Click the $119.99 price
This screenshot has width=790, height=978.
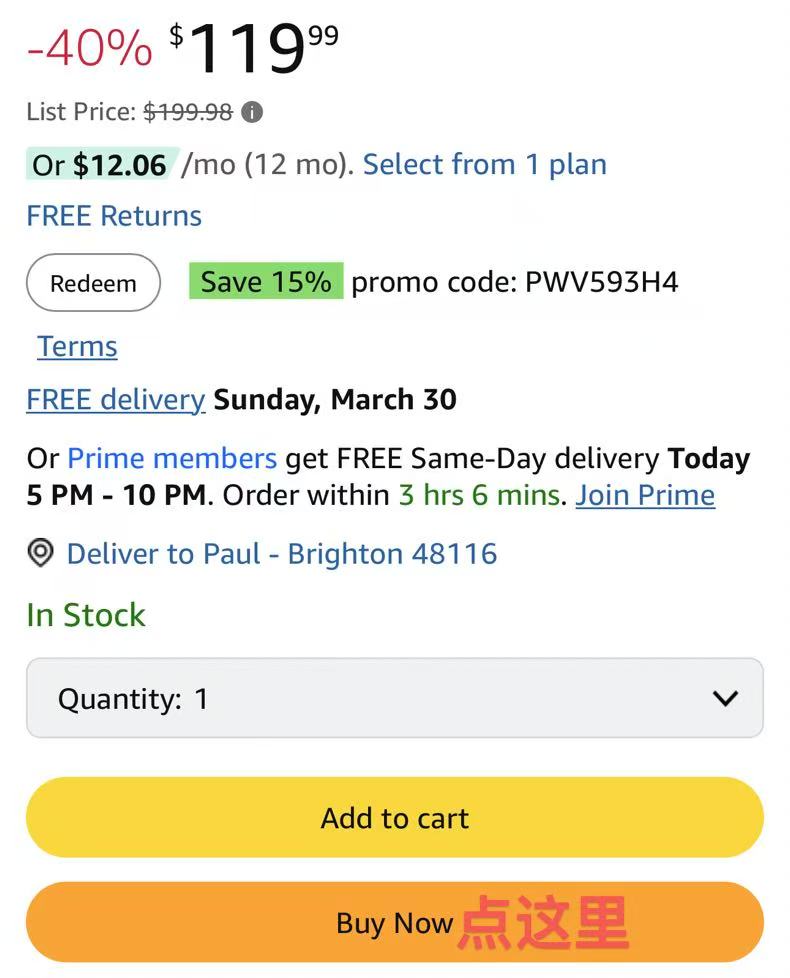[254, 48]
